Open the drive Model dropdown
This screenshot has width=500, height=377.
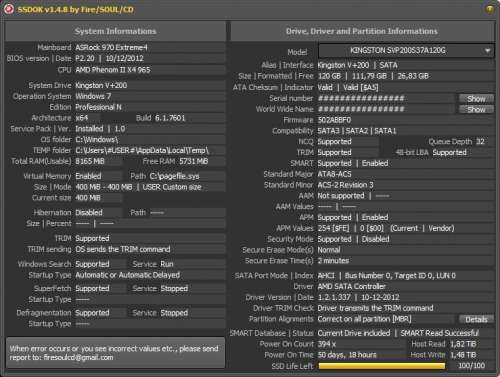[406, 51]
